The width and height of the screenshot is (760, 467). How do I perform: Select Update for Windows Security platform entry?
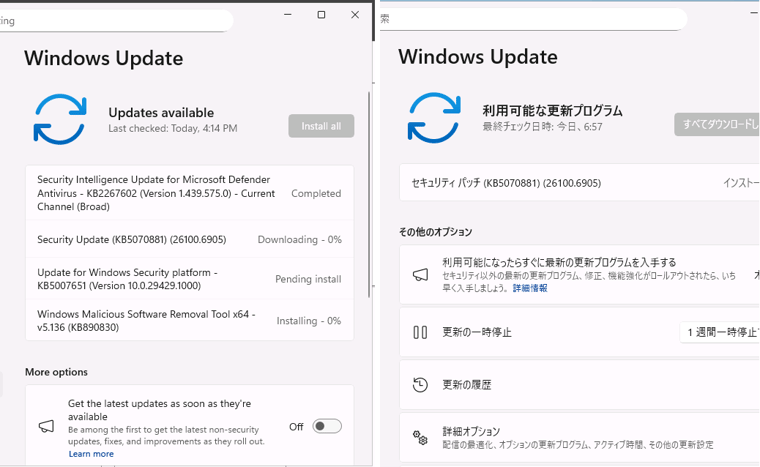(190, 279)
